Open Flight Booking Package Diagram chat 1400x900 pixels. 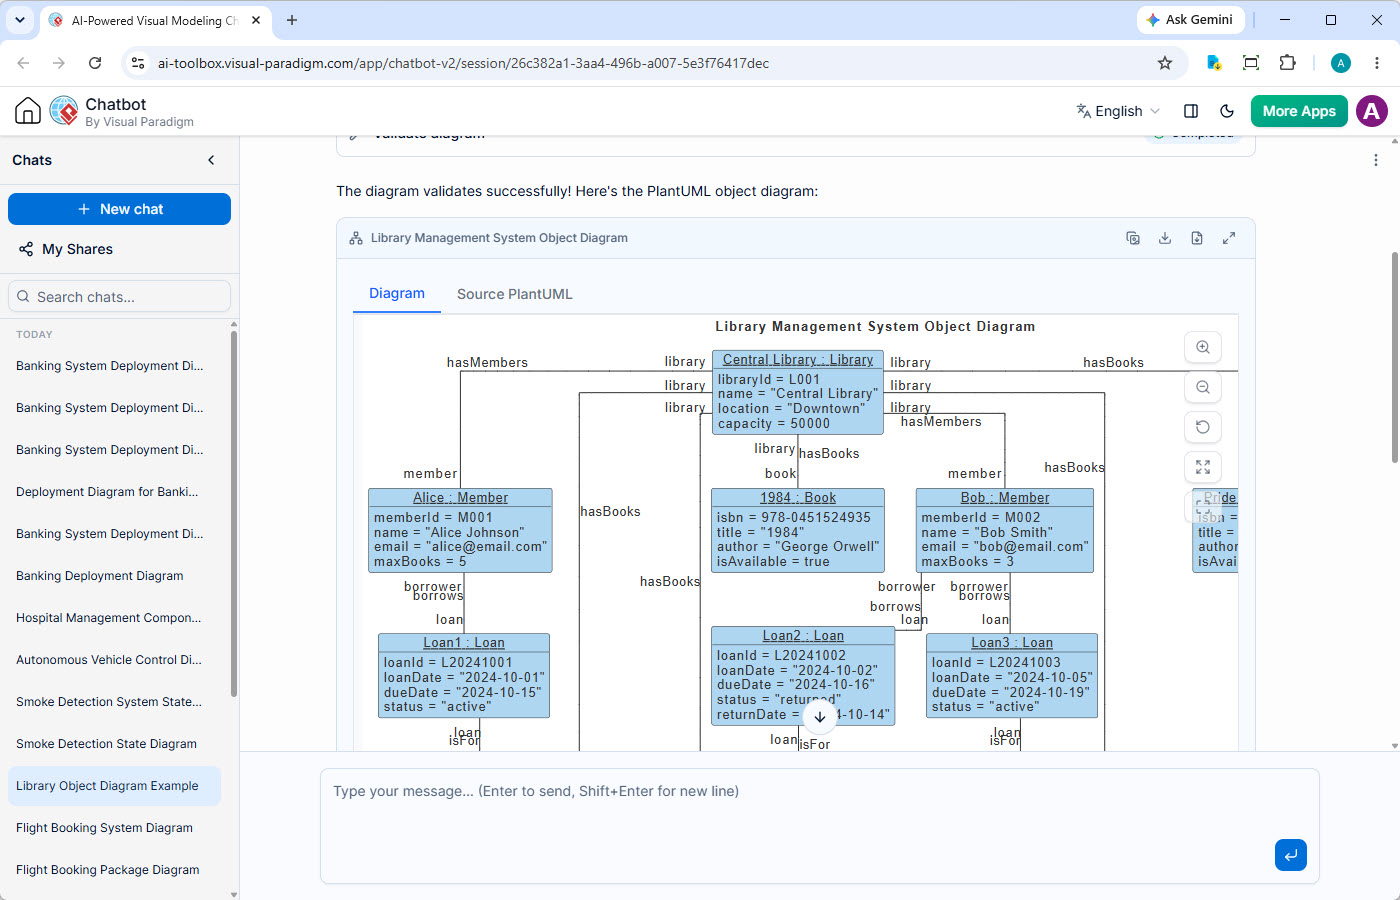(114, 870)
